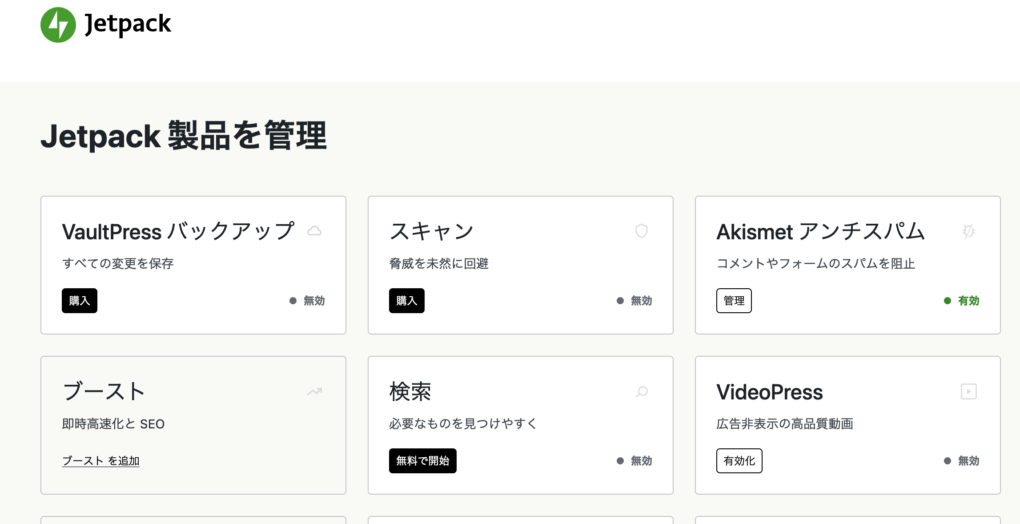The height and width of the screenshot is (524, 1020).
Task: Click the ブースト を追加 link
Action: click(x=101, y=461)
